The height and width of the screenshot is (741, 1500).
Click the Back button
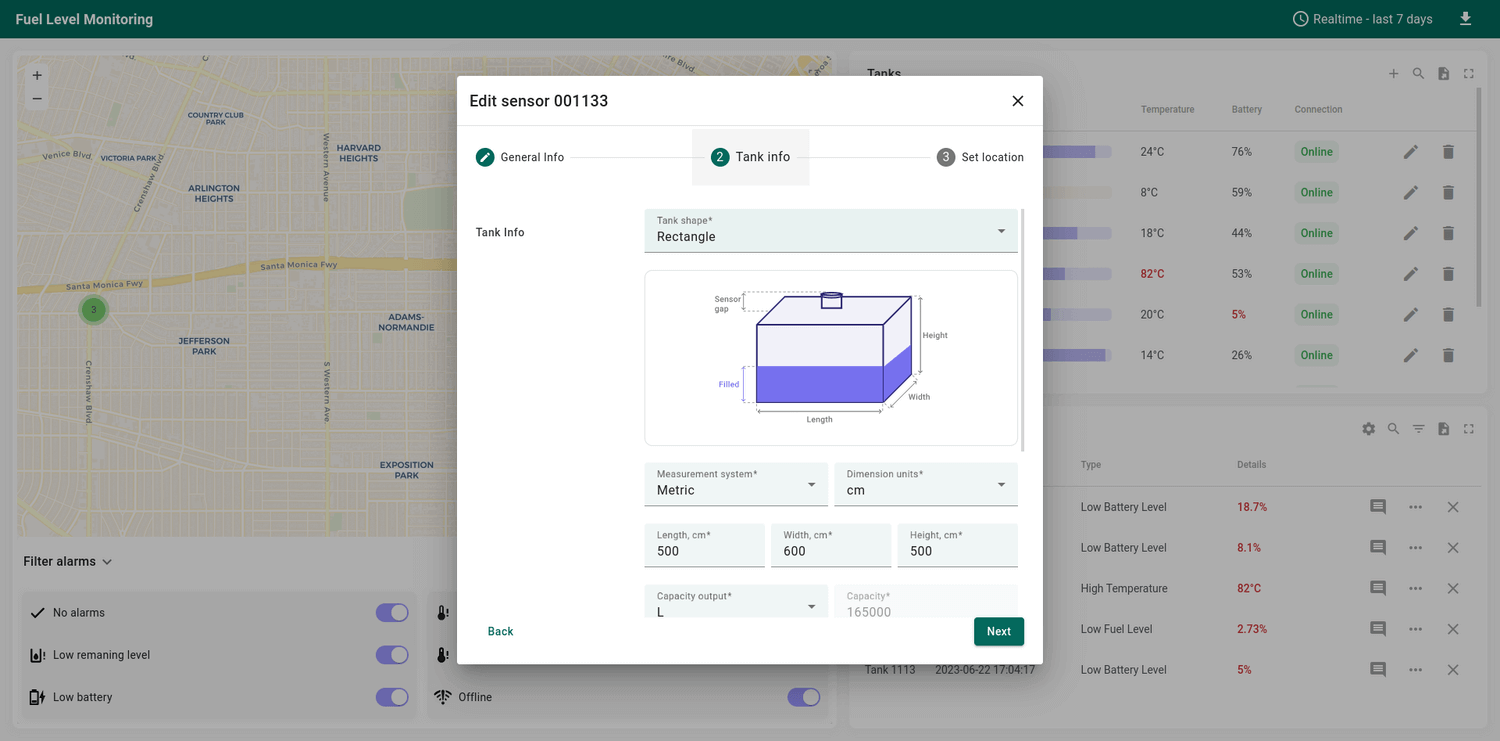pyautogui.click(x=500, y=631)
